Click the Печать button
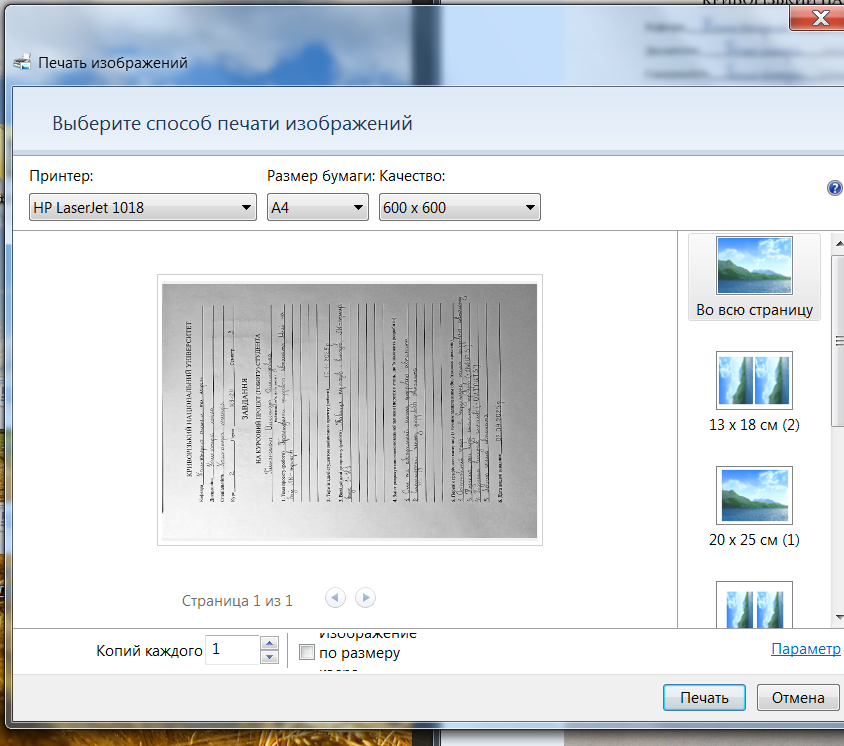Image resolution: width=844 pixels, height=746 pixels. click(704, 698)
